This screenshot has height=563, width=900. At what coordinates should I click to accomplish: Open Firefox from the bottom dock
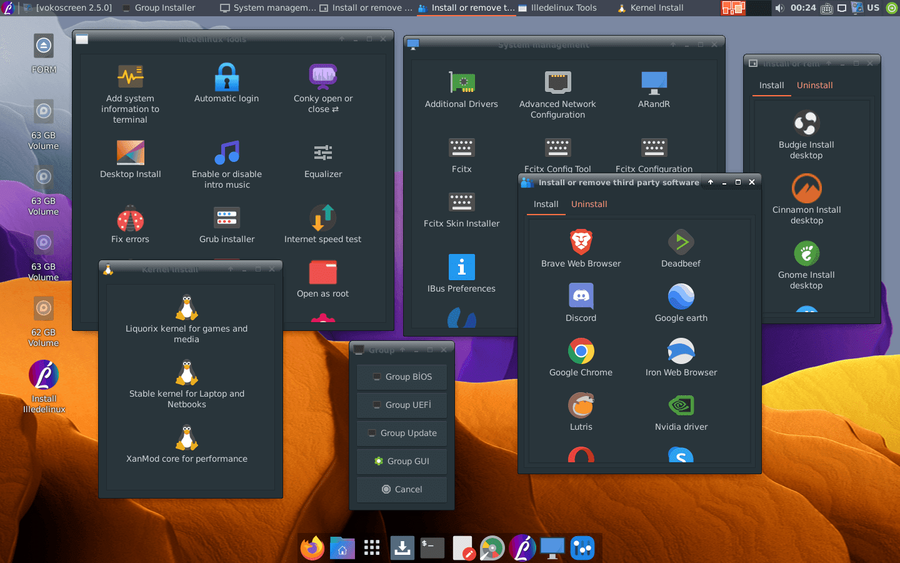click(312, 548)
